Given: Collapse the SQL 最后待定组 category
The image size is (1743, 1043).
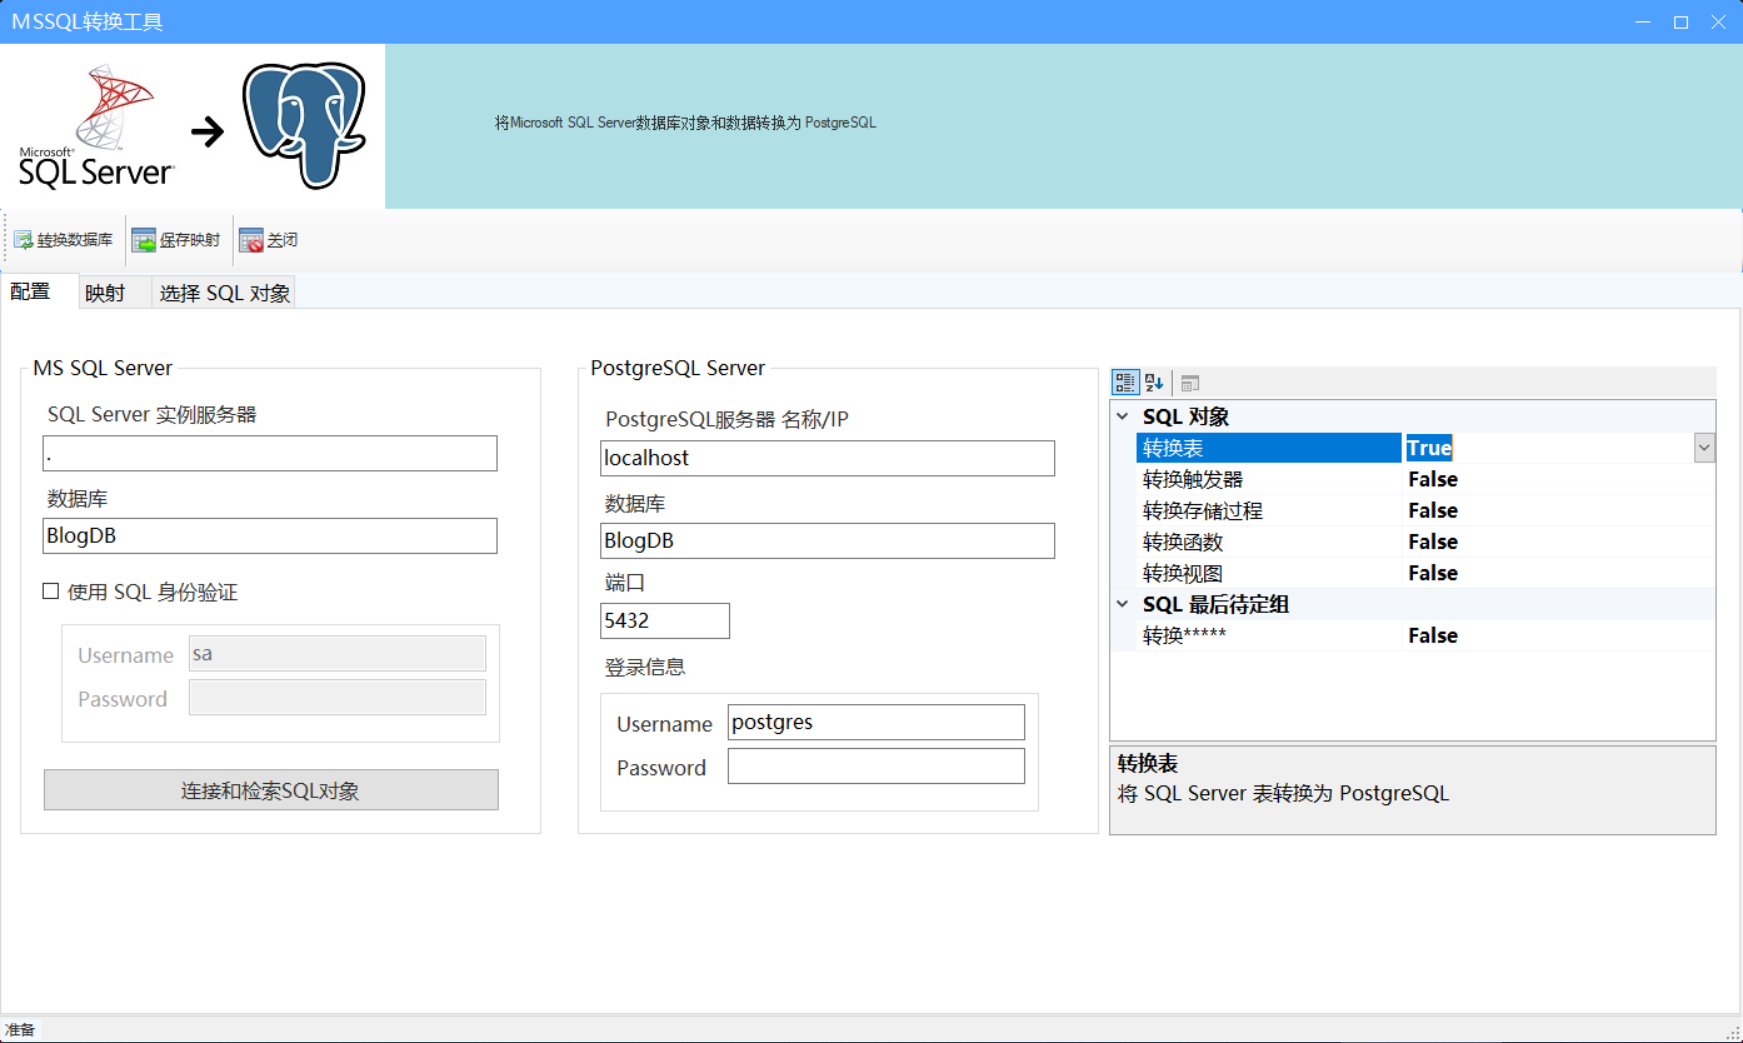Looking at the screenshot, I should pos(1123,604).
